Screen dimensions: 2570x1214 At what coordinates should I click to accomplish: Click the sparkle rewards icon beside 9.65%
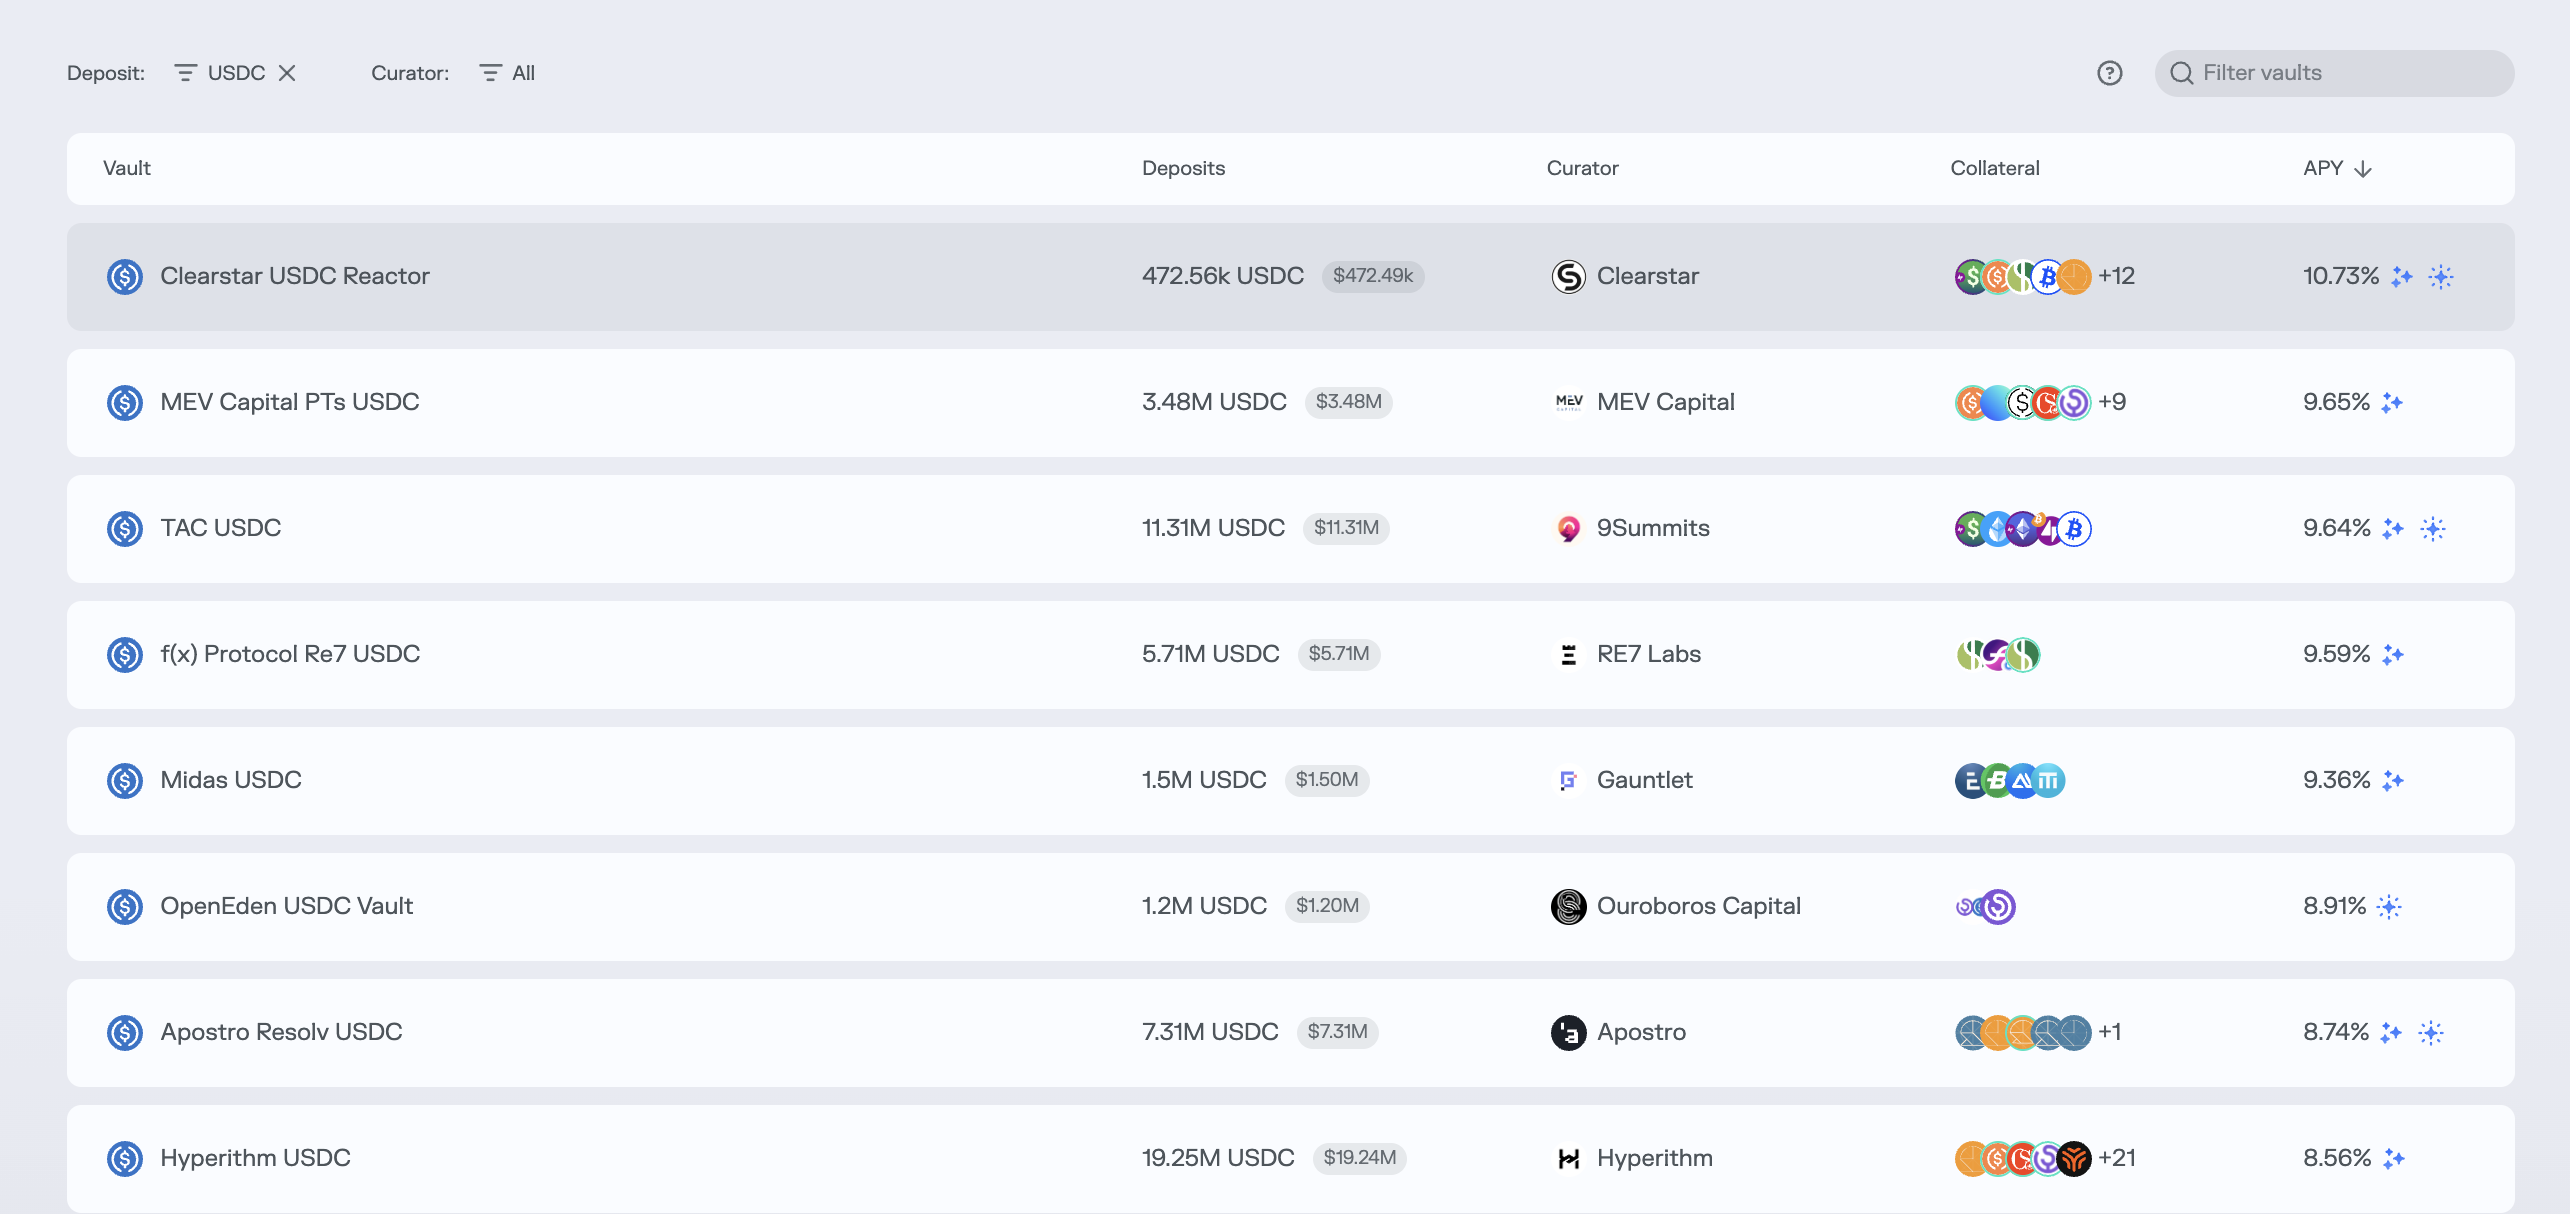point(2392,402)
